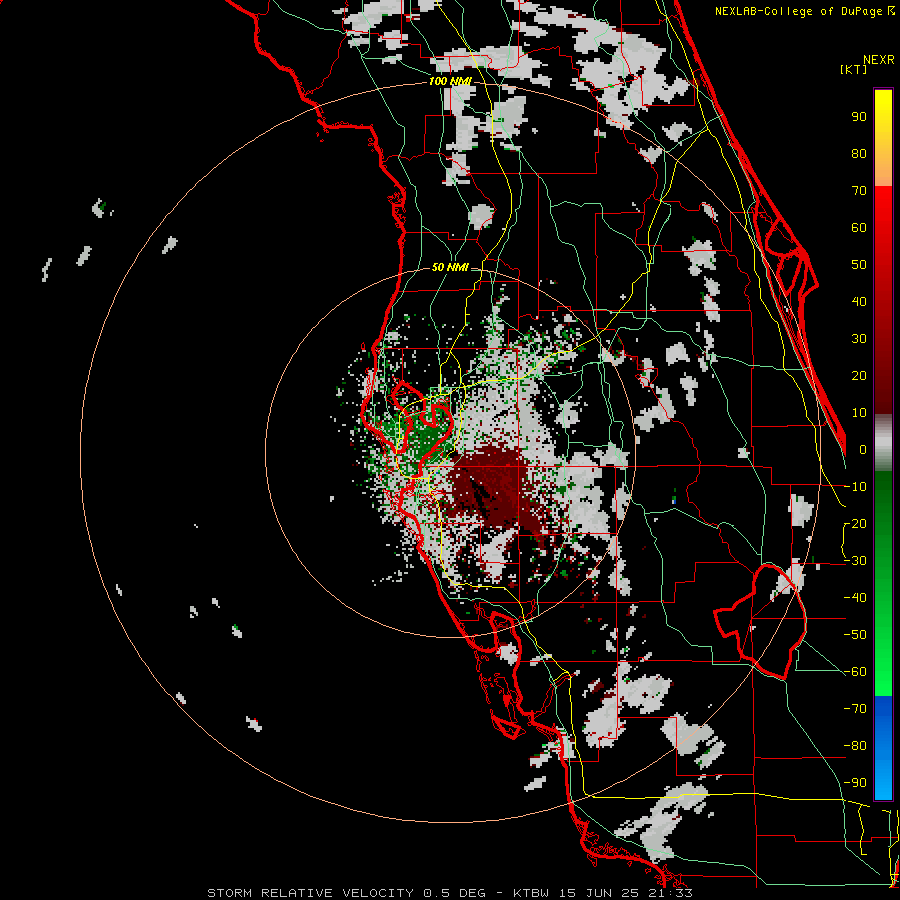Click the -80 value on the velocity scale
Viewport: 900px width, 900px height.
pos(856,746)
